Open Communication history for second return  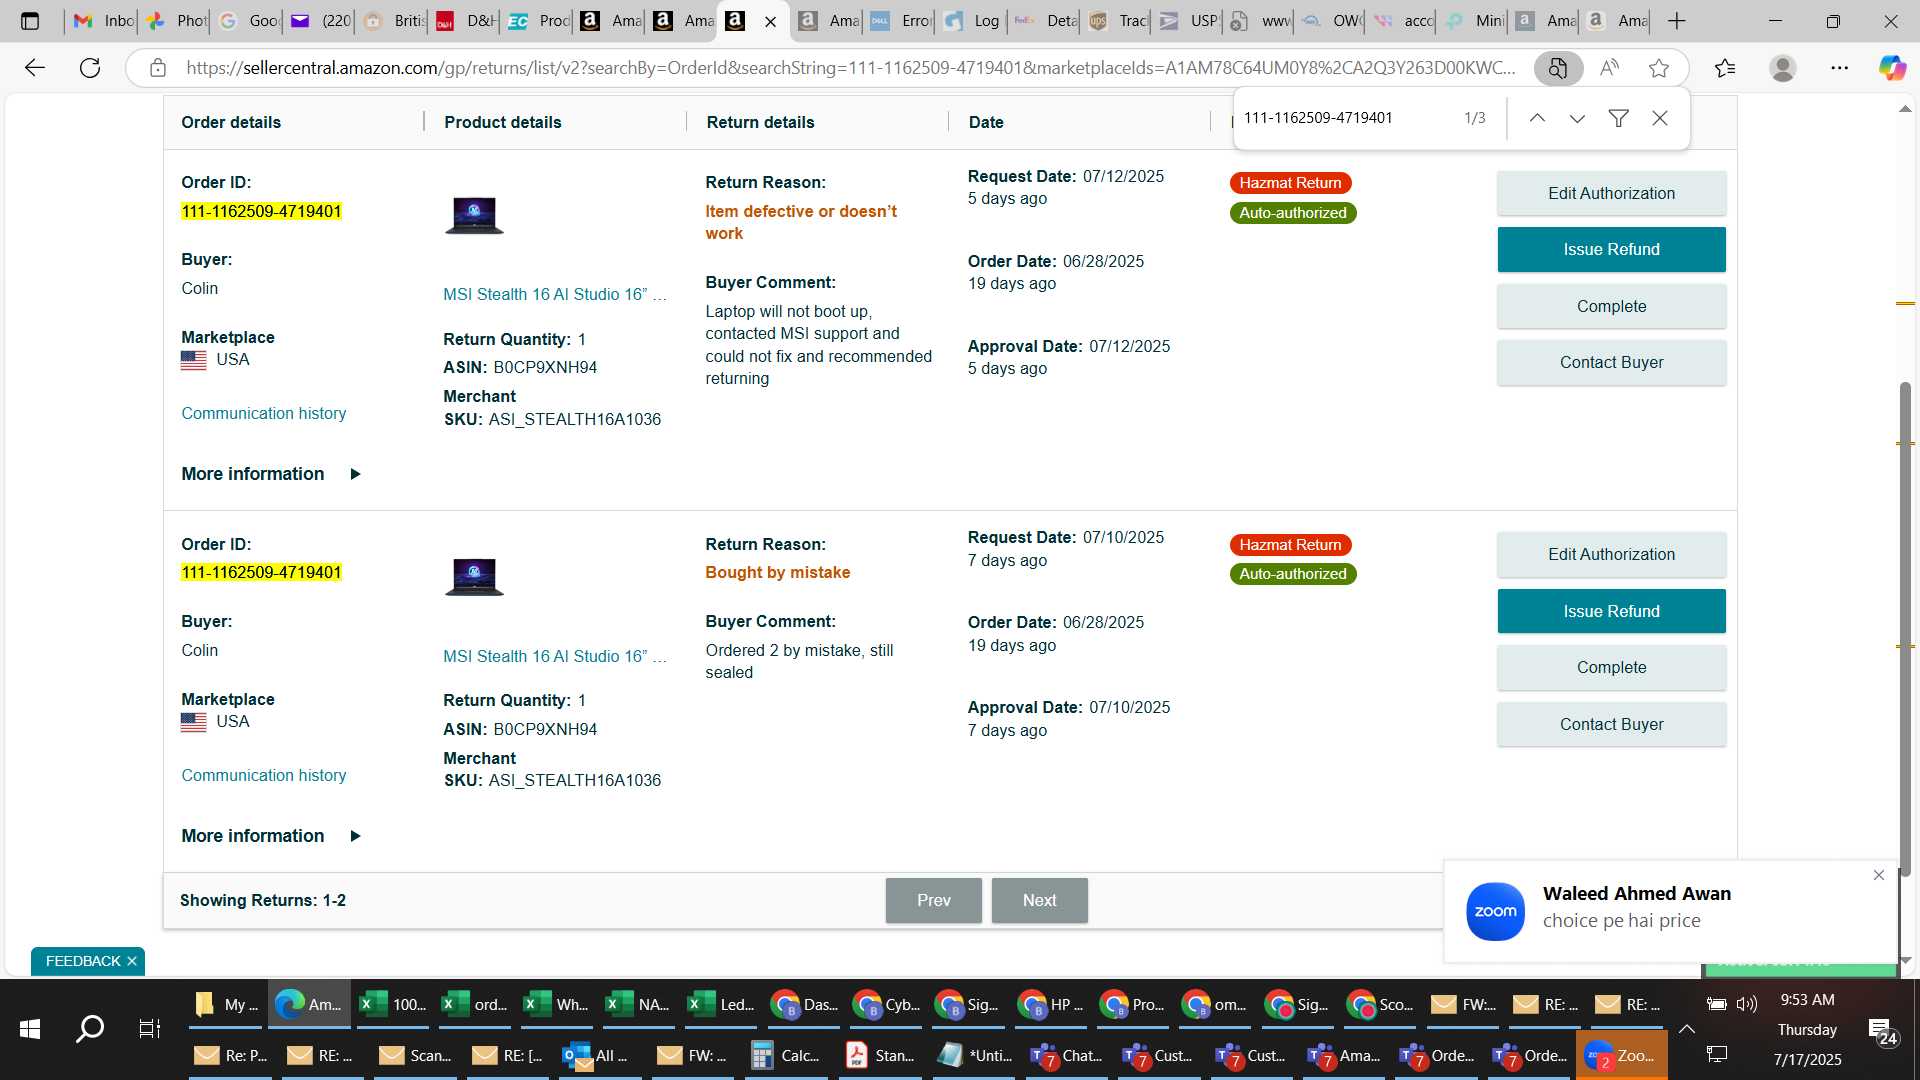[x=264, y=775]
